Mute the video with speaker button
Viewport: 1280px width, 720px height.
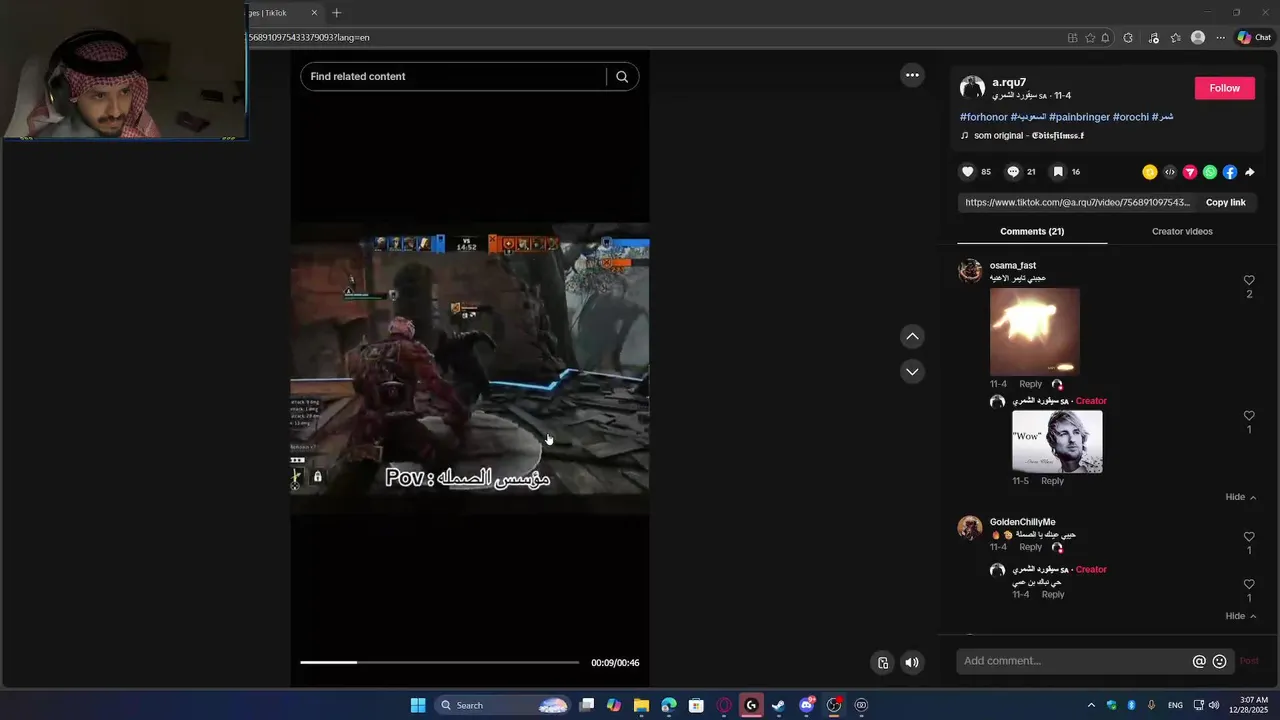(912, 662)
